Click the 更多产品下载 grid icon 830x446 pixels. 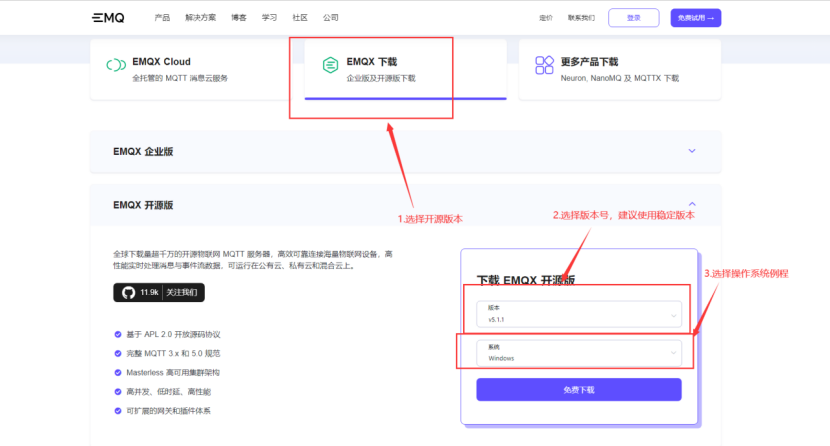(544, 65)
